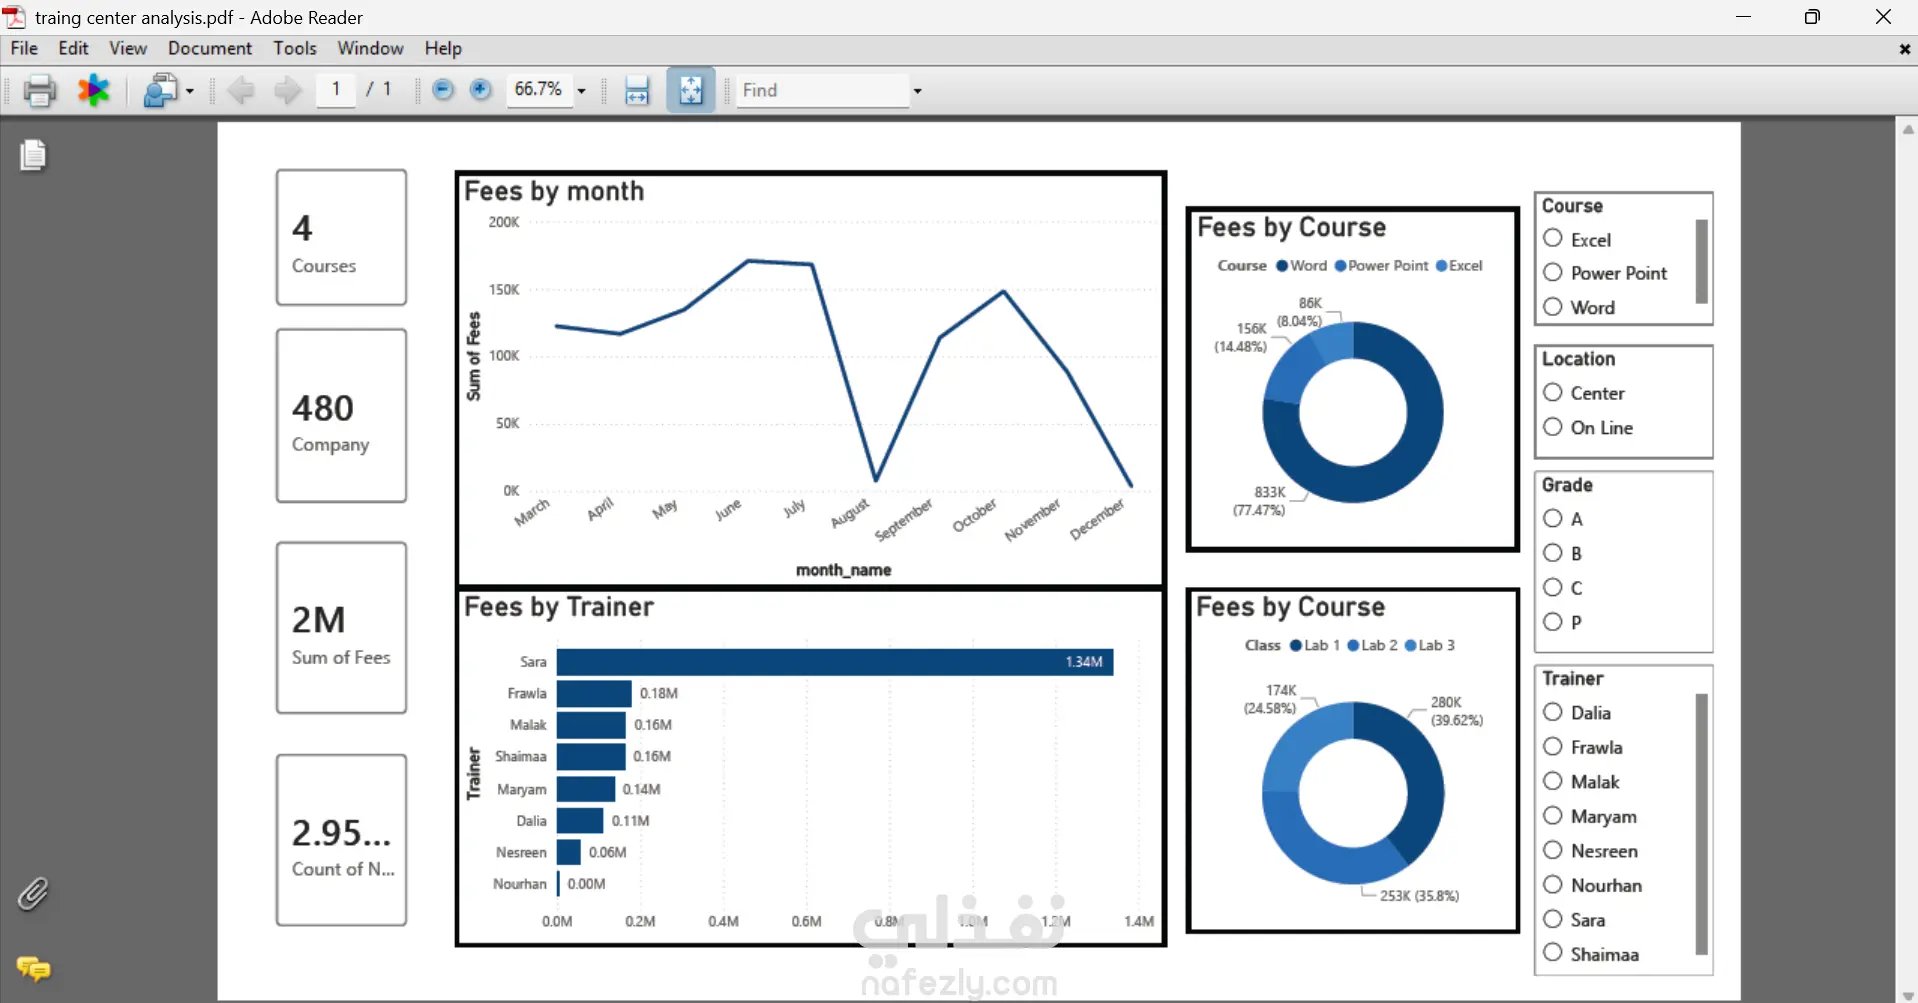
Task: Open the Tools menu
Action: [295, 48]
